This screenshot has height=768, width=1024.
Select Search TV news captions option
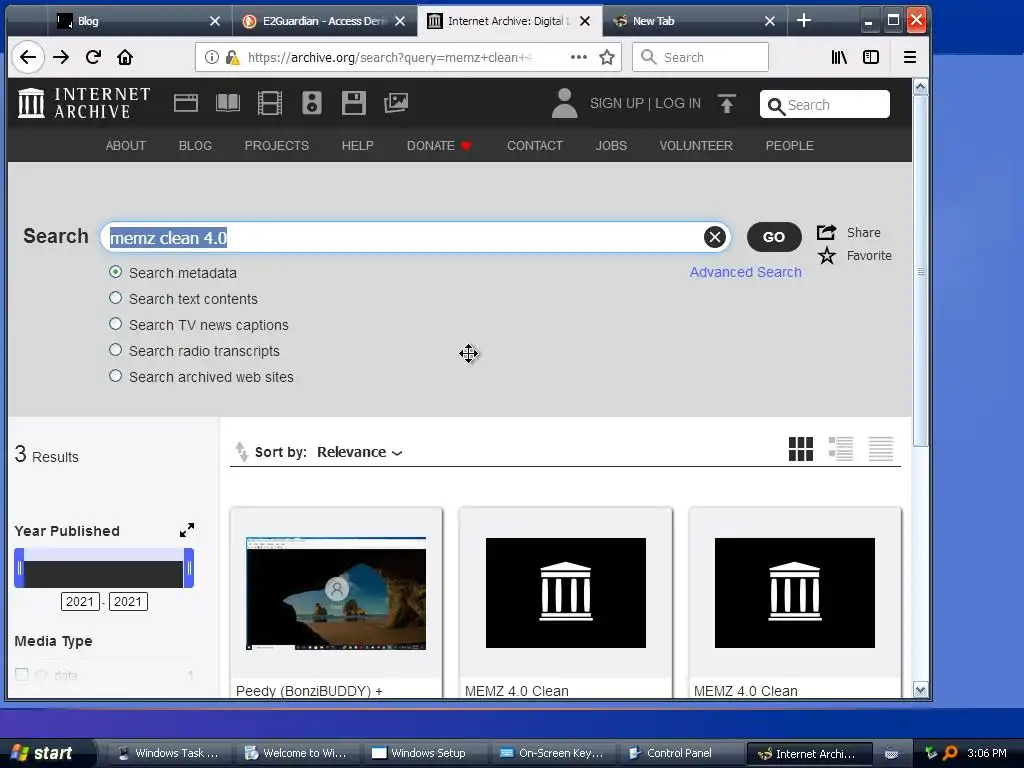point(116,324)
